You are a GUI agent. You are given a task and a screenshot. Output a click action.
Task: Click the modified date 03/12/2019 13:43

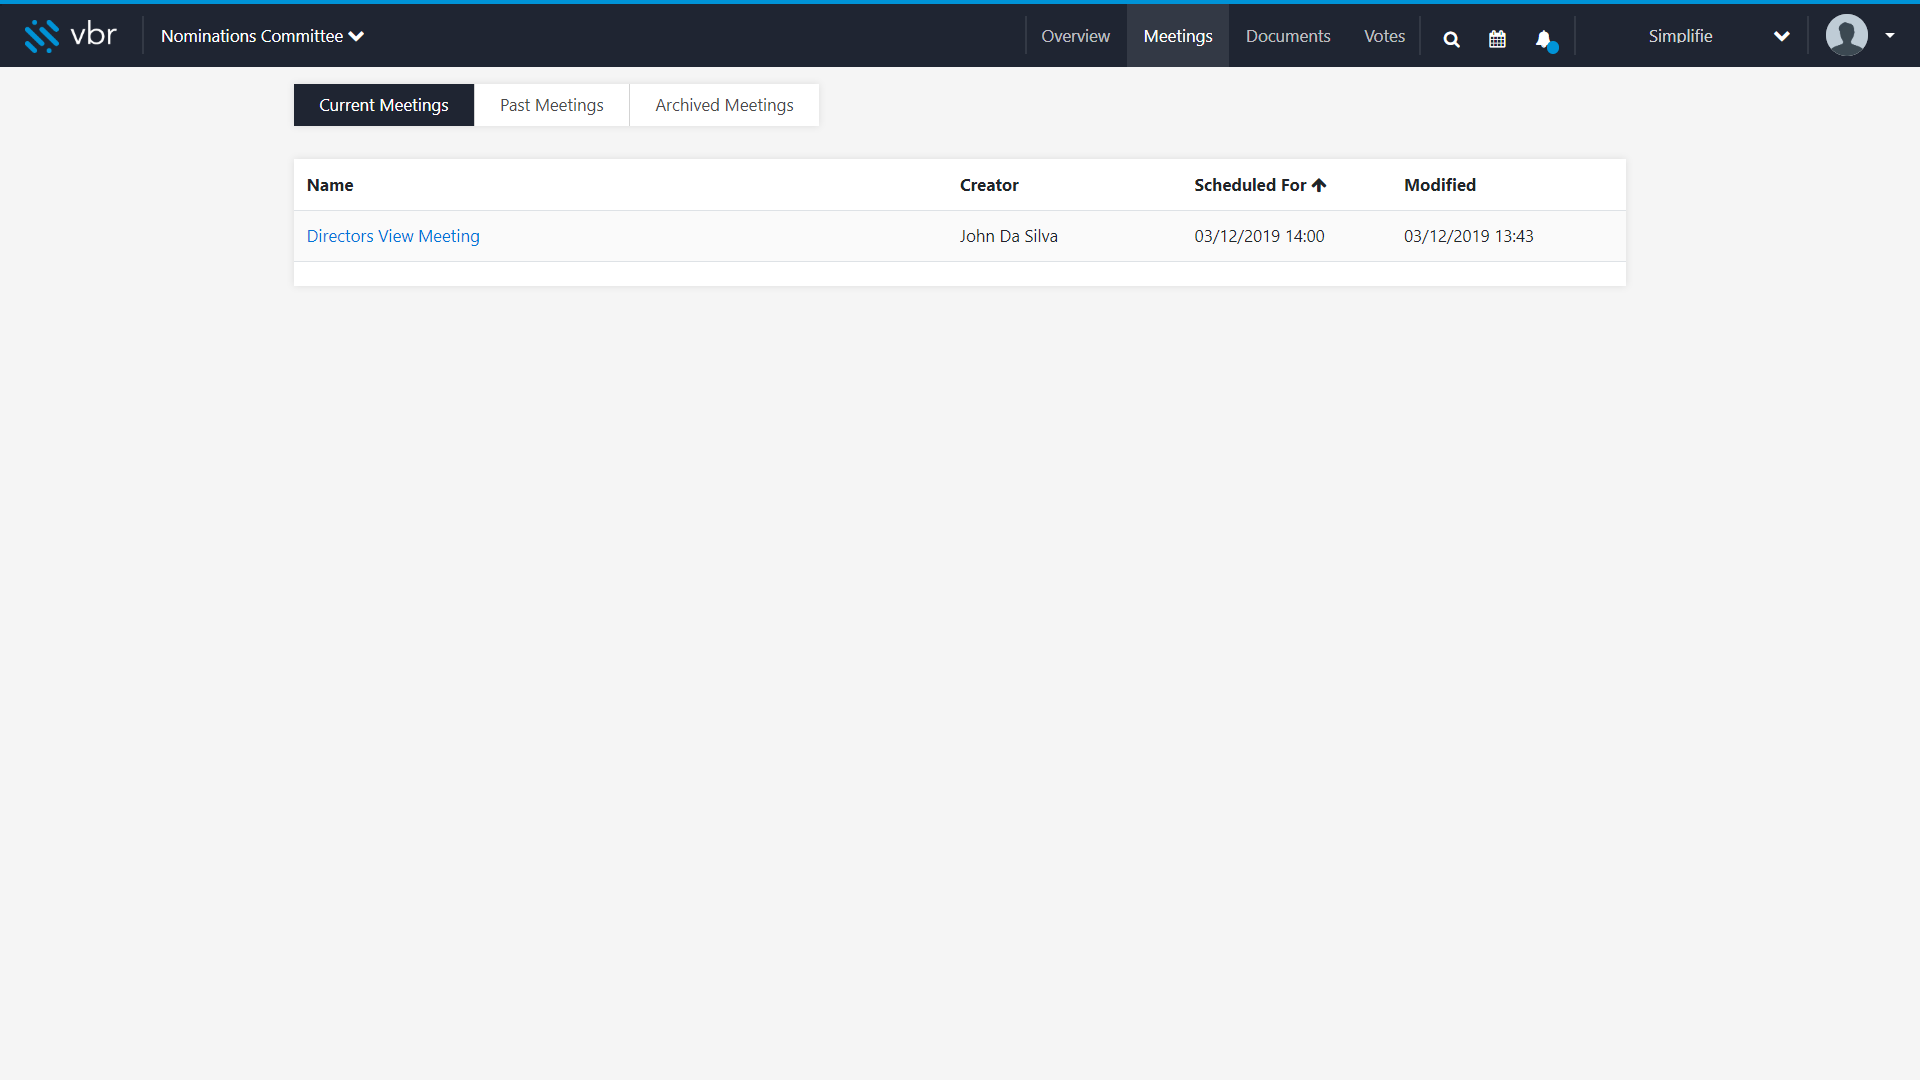coord(1468,236)
